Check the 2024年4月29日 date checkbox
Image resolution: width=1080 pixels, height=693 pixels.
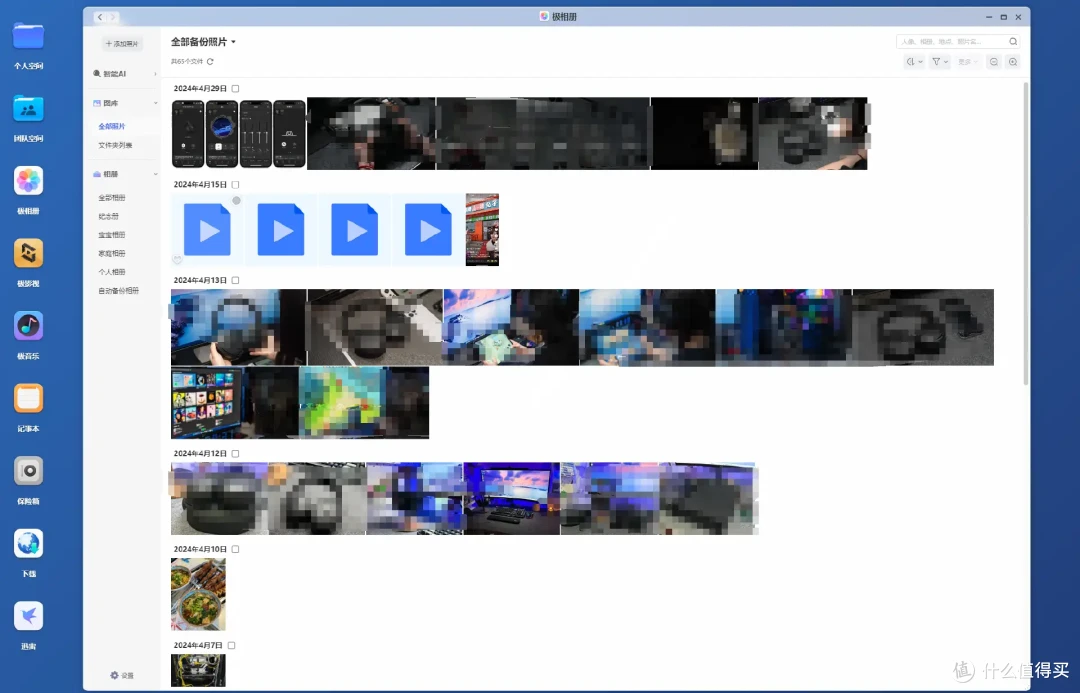pos(236,89)
